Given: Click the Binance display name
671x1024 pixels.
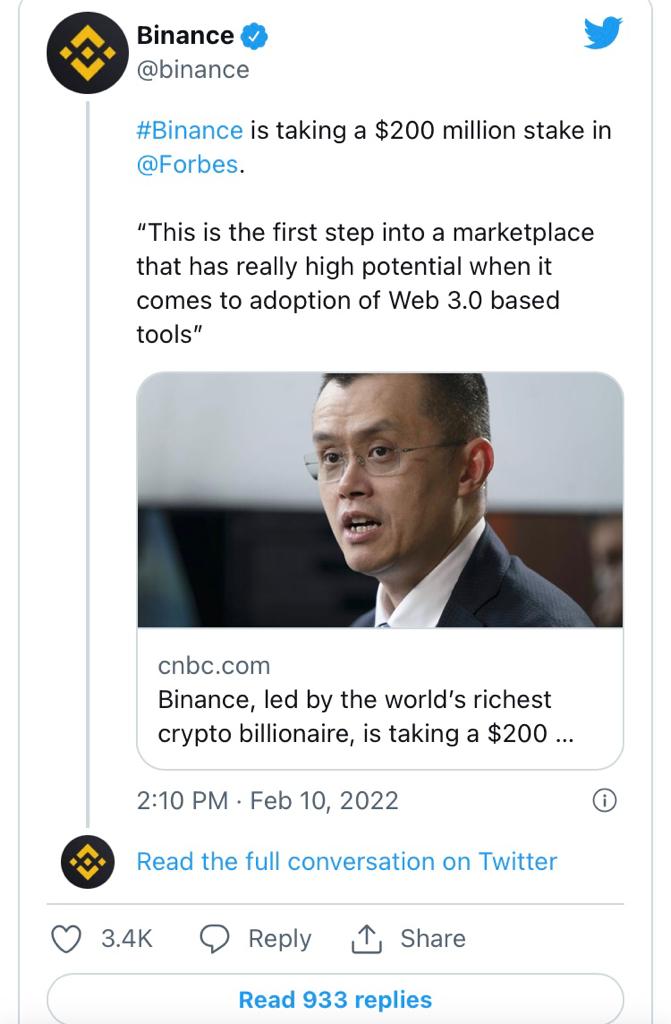Looking at the screenshot, I should [185, 36].
